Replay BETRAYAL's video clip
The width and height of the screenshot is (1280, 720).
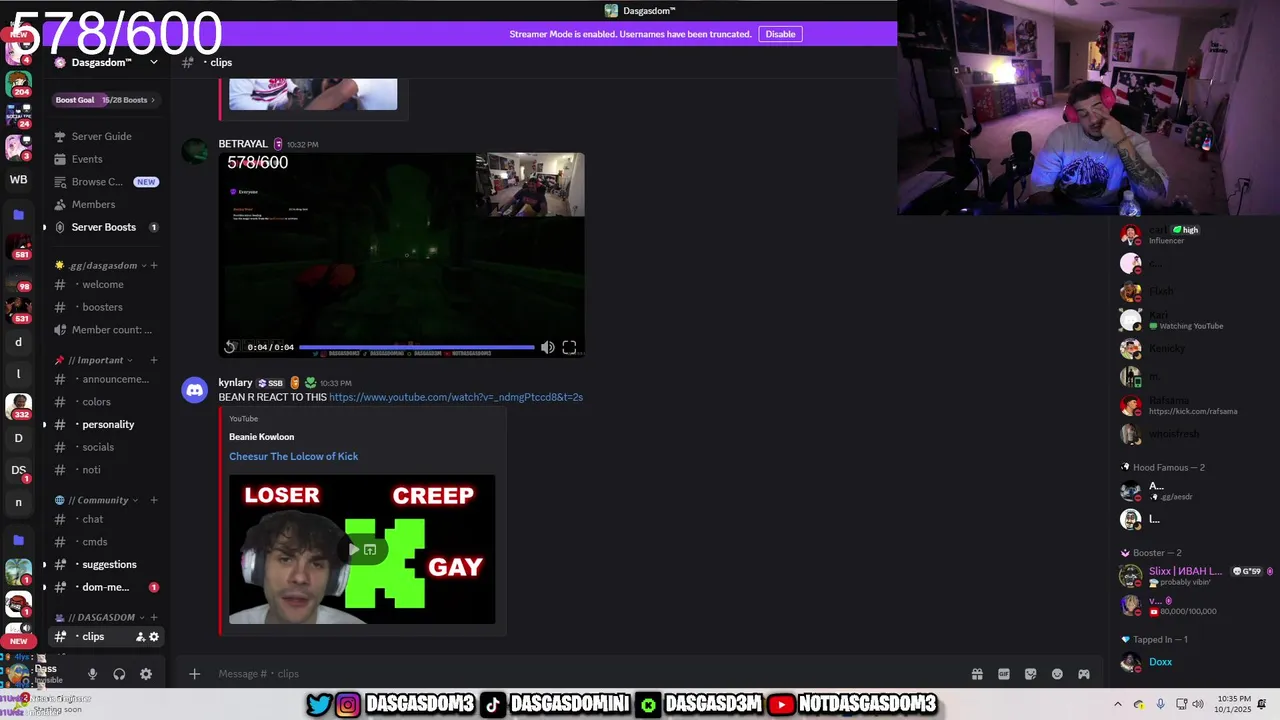coord(230,347)
